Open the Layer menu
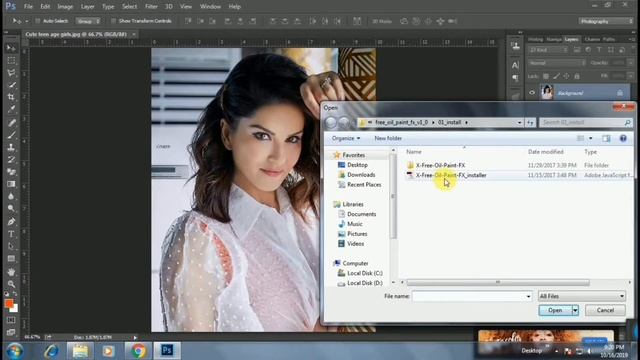This screenshot has width=640, height=360. [87, 7]
